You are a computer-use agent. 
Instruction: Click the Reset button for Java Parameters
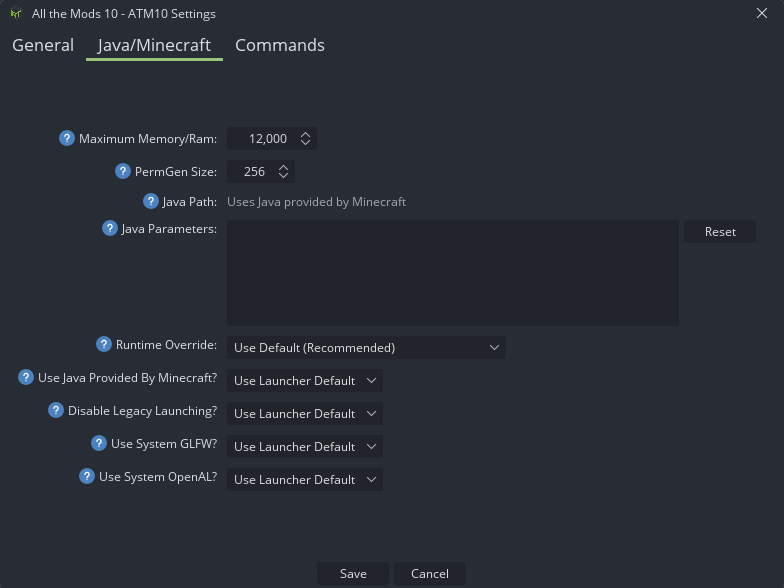(x=720, y=232)
